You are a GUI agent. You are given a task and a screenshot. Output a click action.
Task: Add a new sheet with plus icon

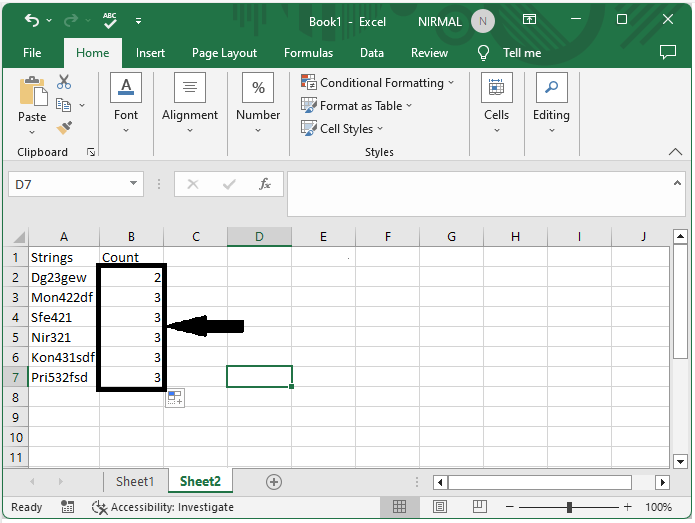click(x=274, y=482)
